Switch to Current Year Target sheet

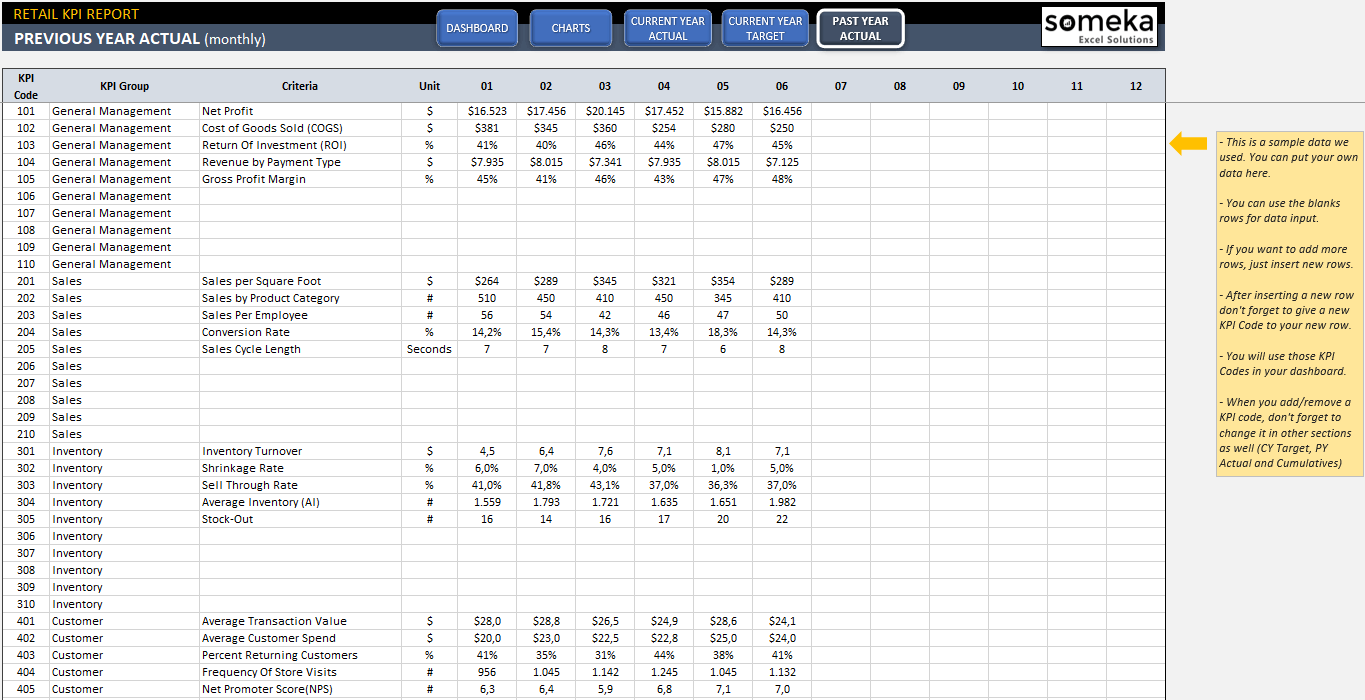coord(765,28)
